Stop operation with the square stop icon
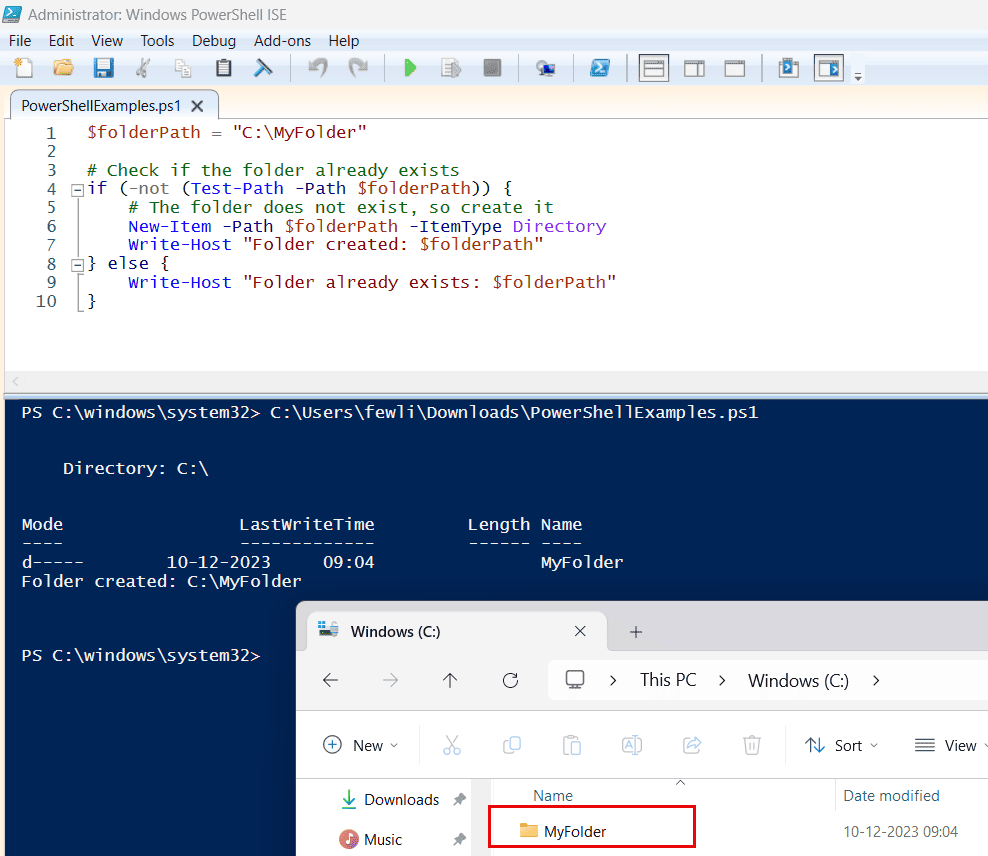Image resolution: width=988 pixels, height=856 pixels. click(x=492, y=67)
